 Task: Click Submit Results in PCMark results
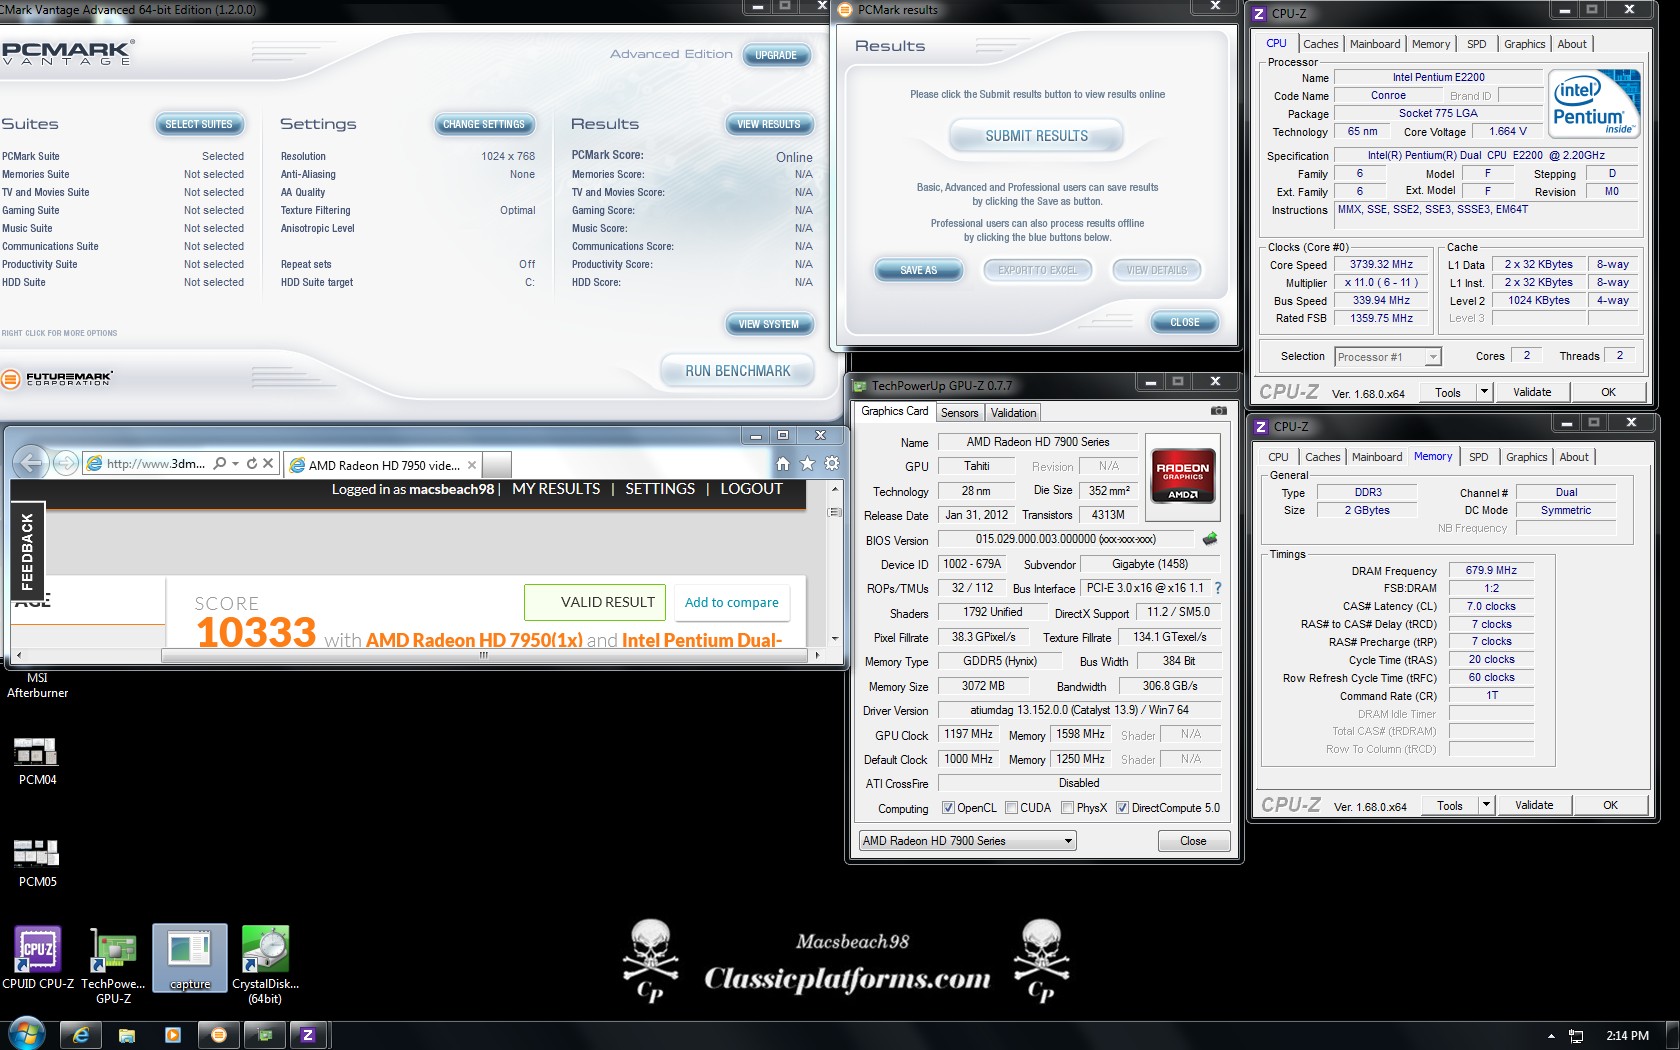pos(1037,136)
